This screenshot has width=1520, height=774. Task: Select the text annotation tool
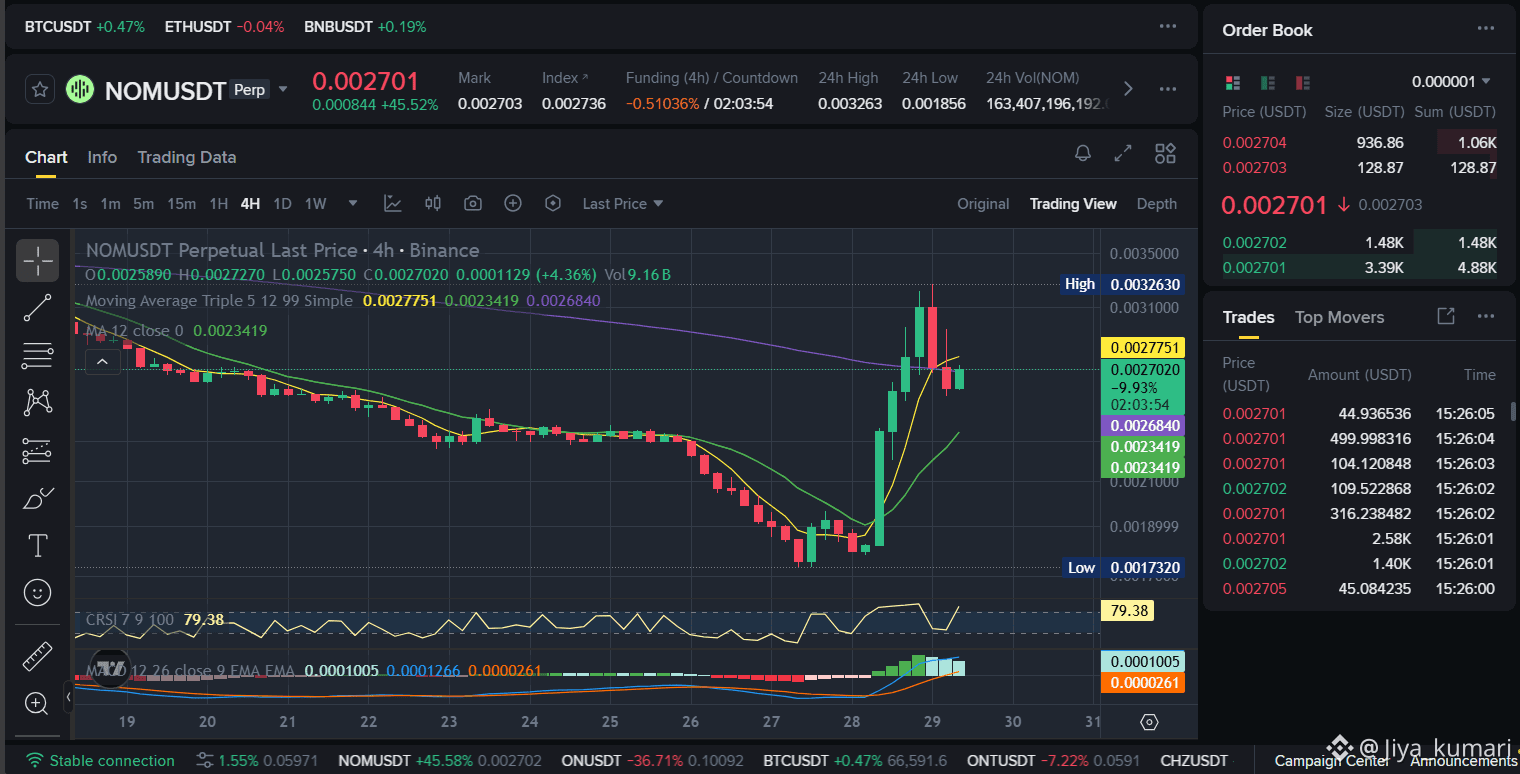pos(37,545)
